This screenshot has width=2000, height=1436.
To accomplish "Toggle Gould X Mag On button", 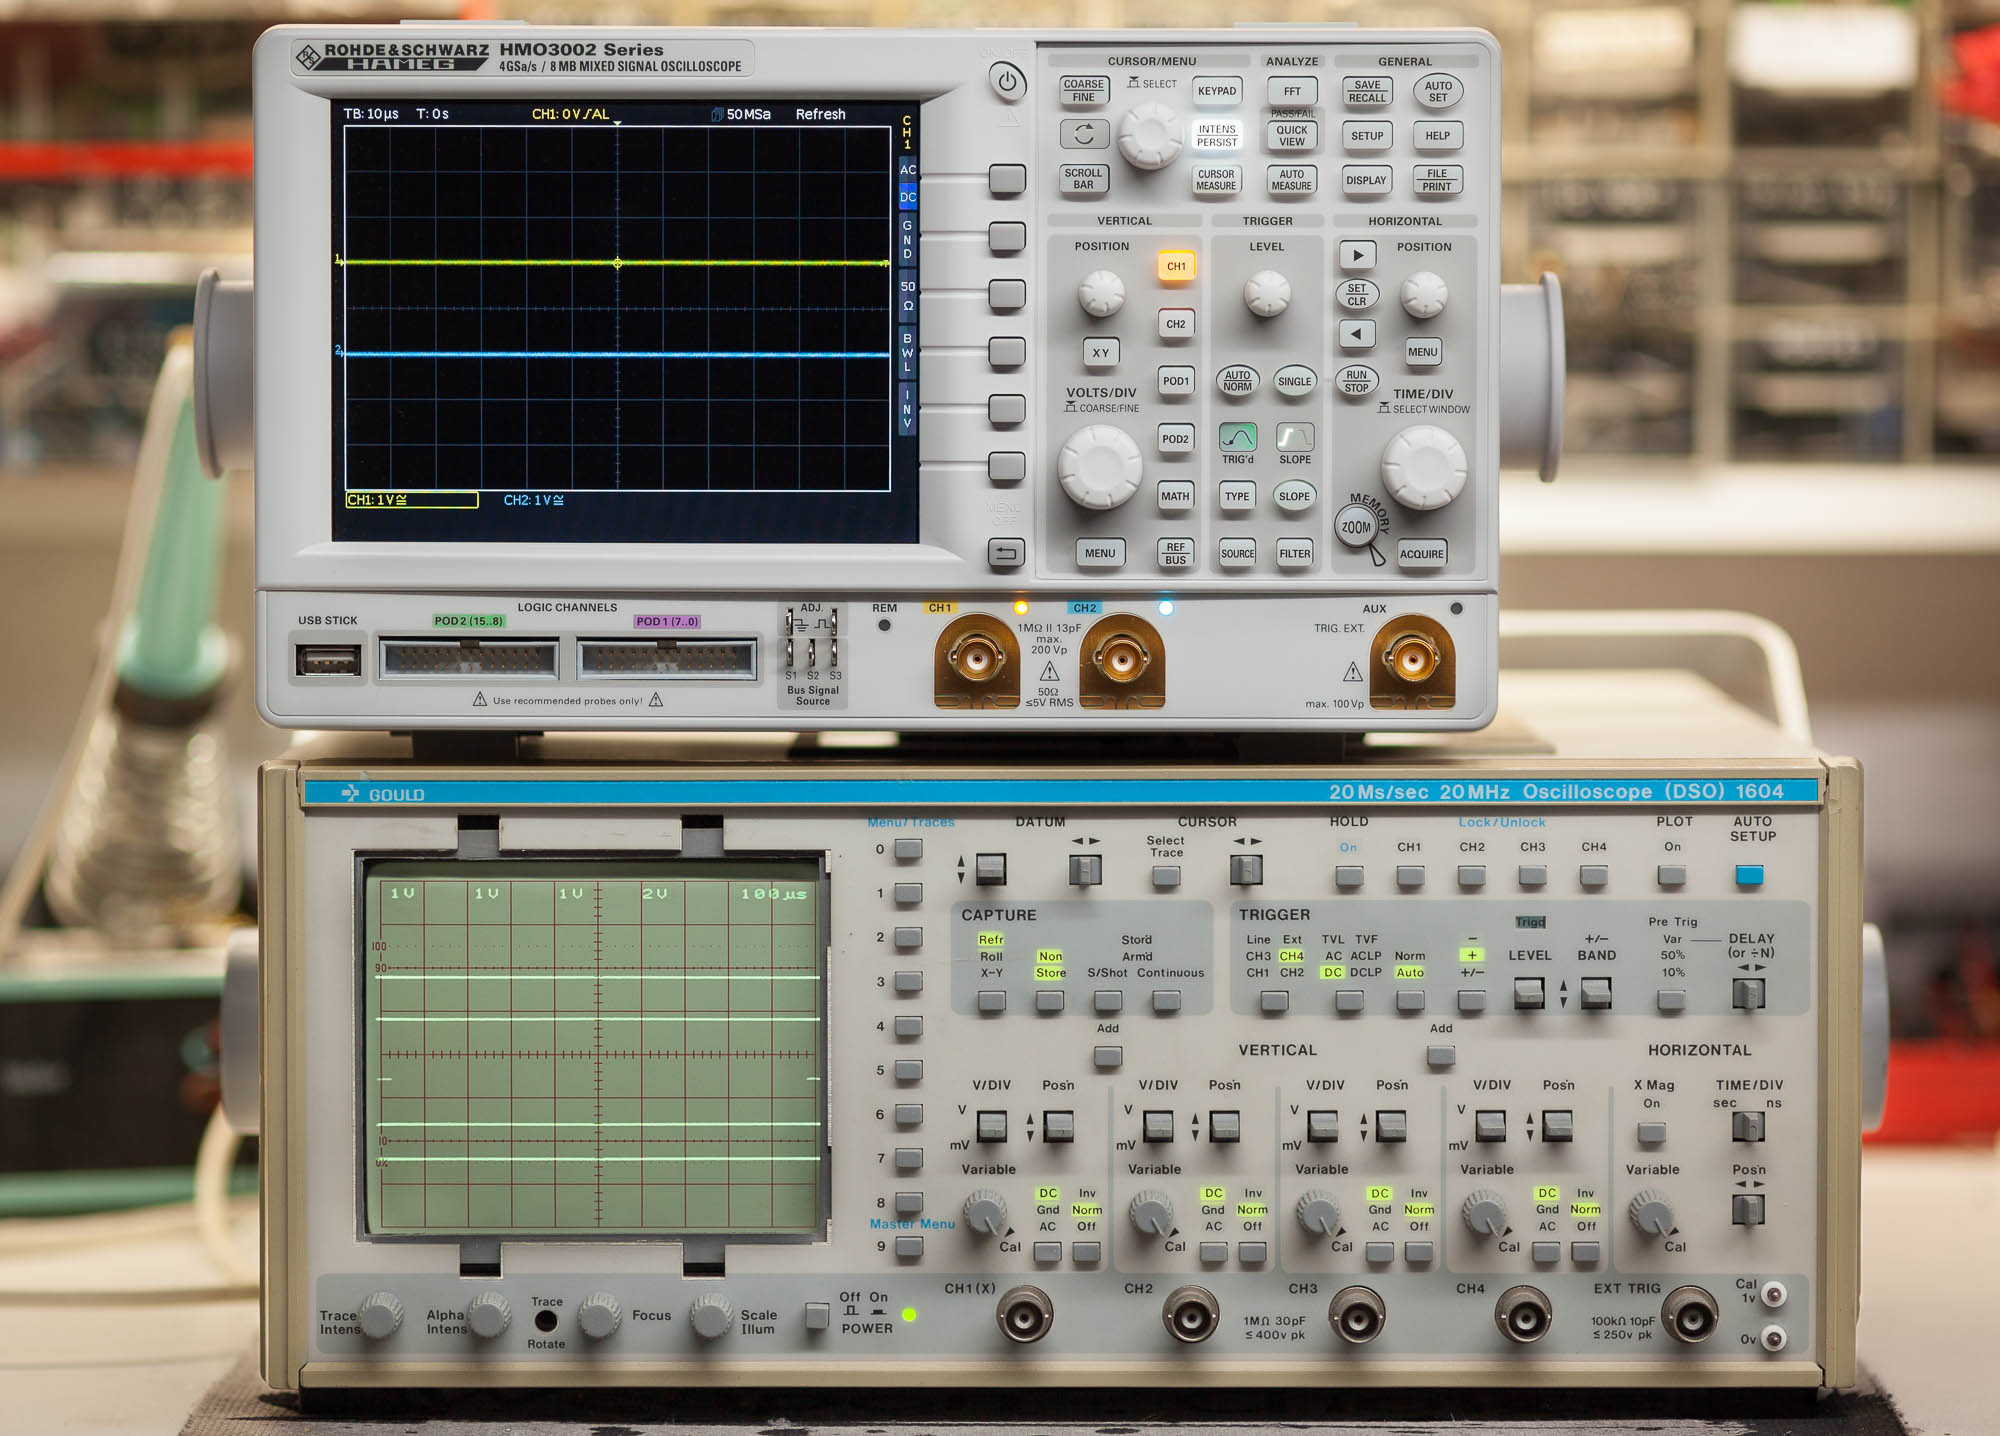I will click(x=1651, y=1133).
